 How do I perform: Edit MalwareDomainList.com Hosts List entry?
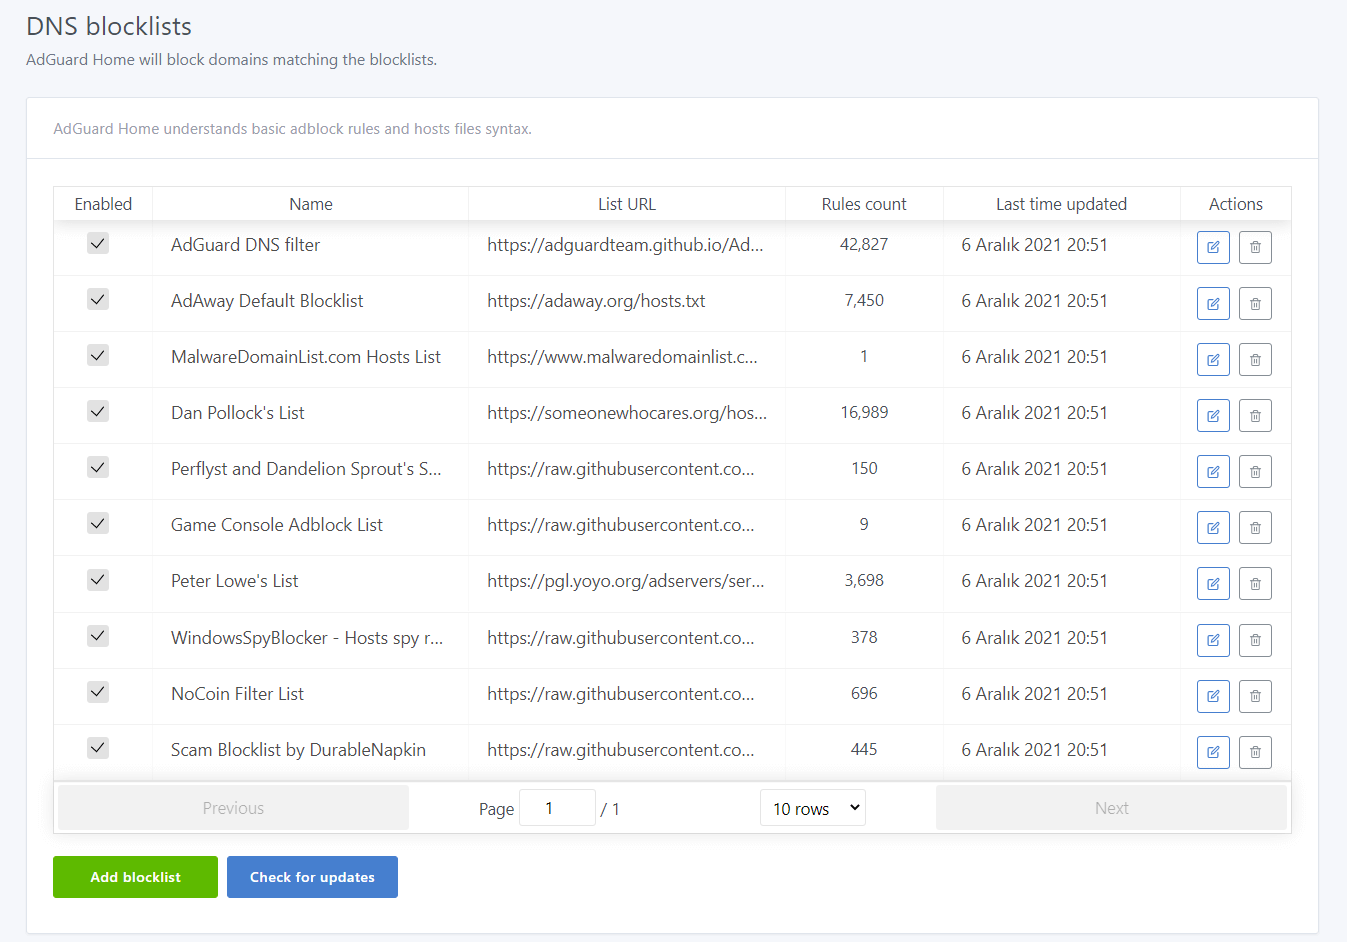[1213, 359]
